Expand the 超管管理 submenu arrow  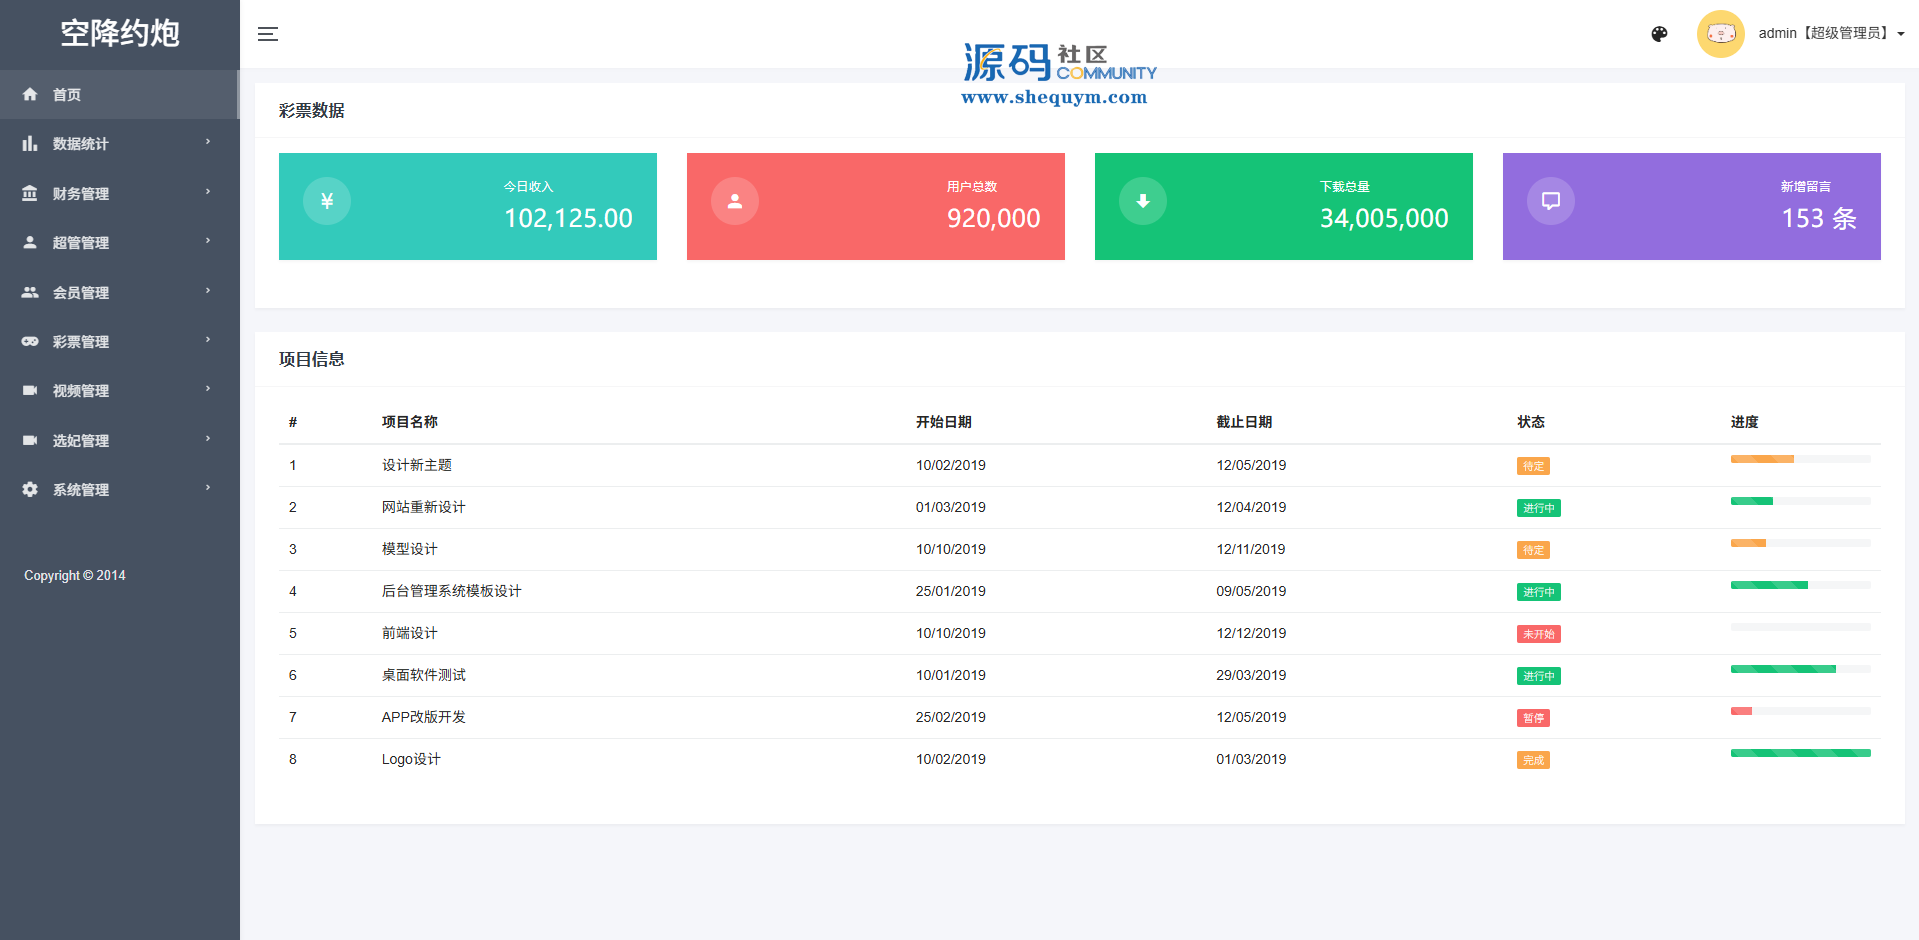tap(208, 241)
